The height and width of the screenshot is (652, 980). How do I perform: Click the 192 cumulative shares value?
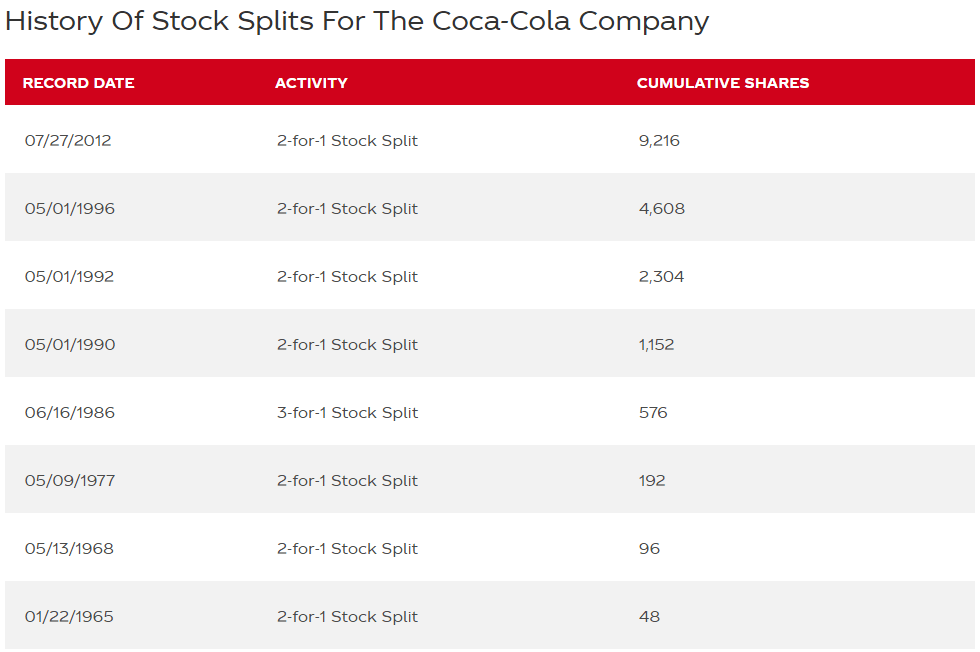point(652,481)
